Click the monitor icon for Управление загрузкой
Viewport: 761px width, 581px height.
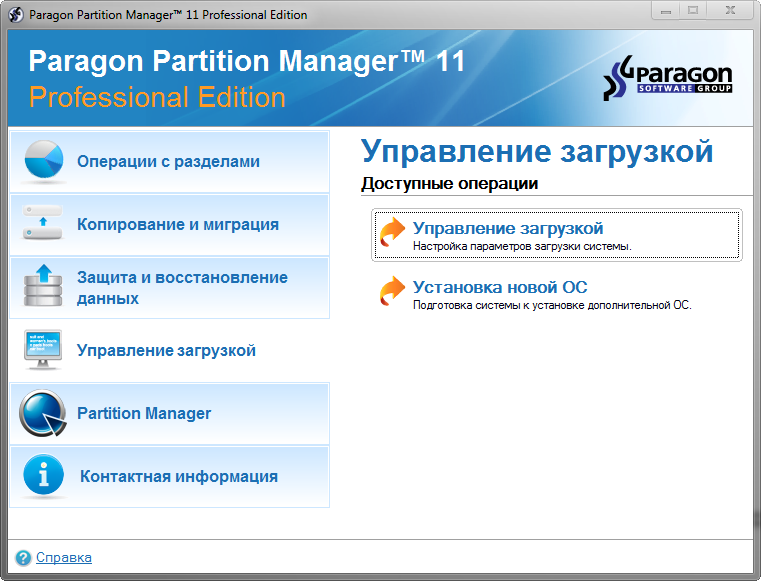tap(42, 350)
